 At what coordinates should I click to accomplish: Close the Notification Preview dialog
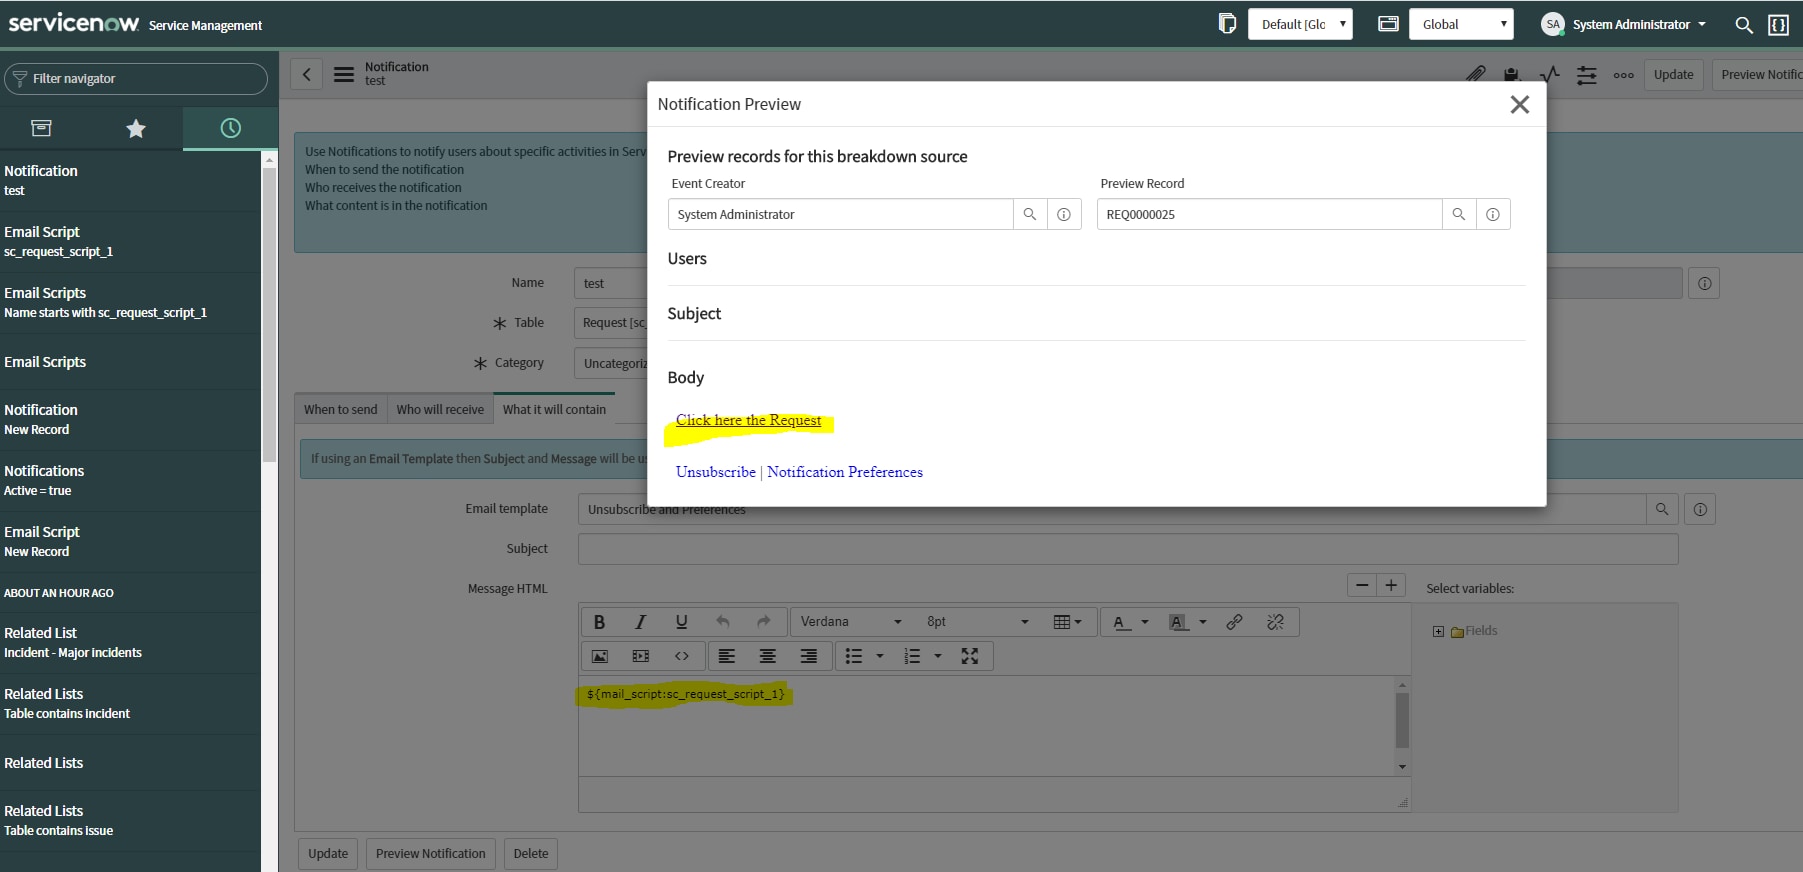[x=1519, y=104]
